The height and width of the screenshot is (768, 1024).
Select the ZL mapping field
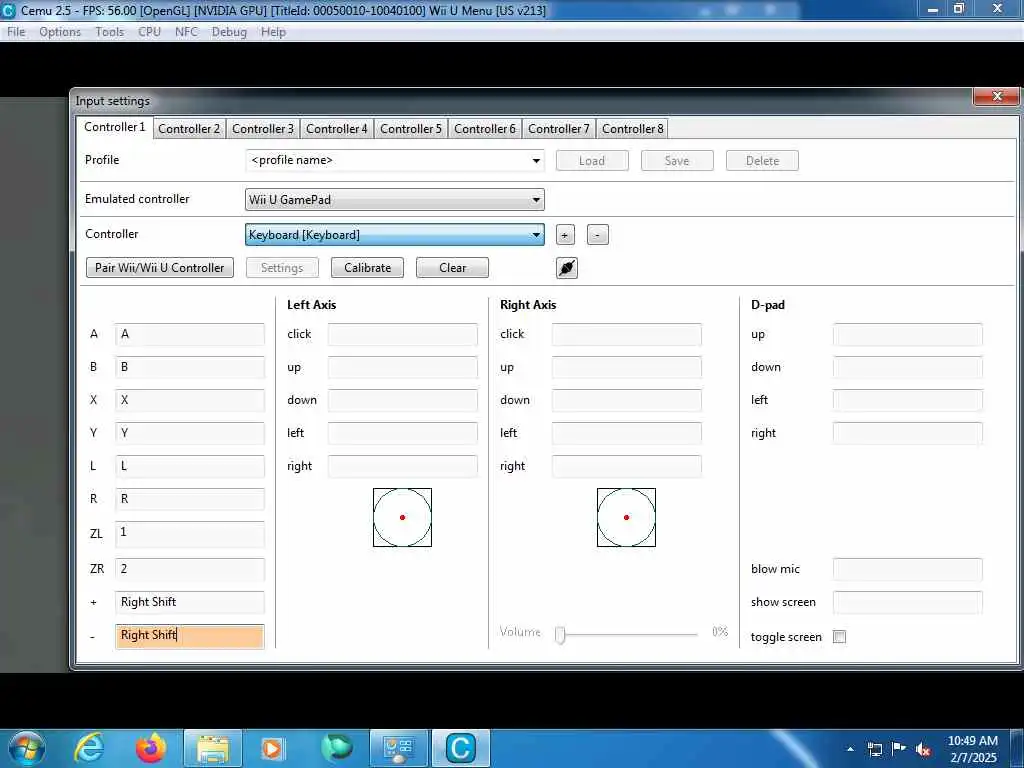[190, 534]
